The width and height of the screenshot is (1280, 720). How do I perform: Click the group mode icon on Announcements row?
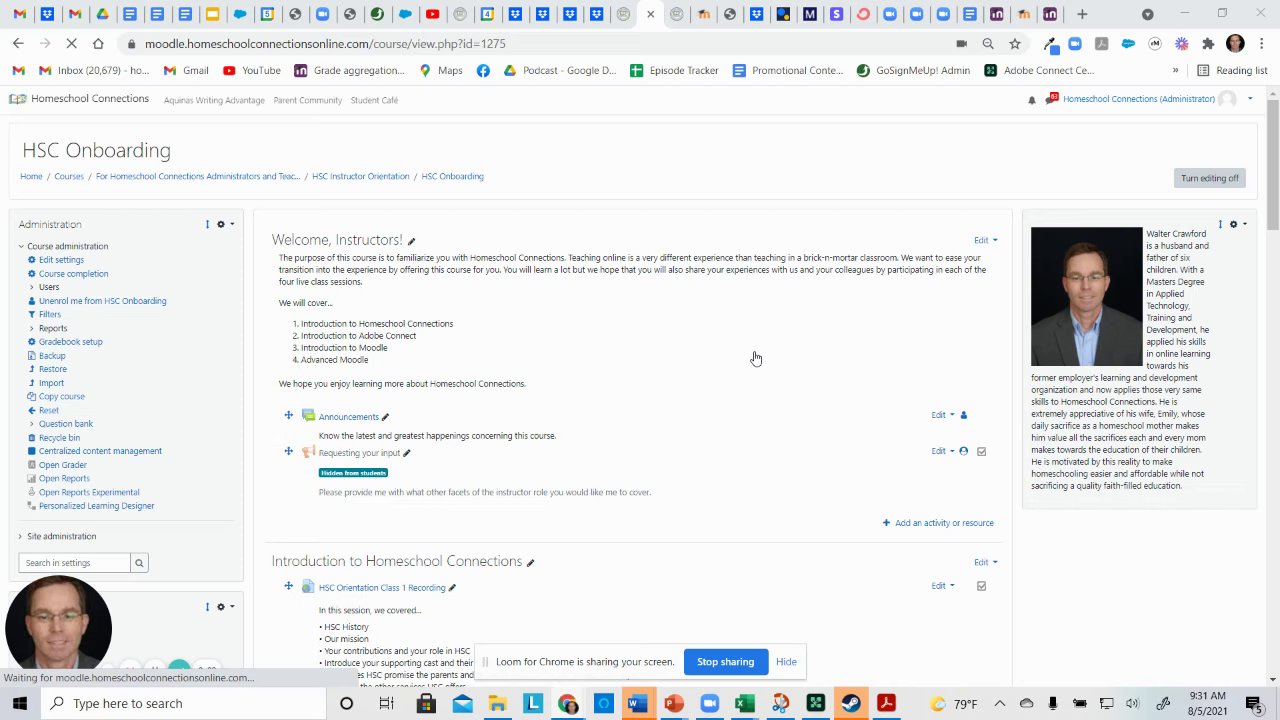coord(964,415)
